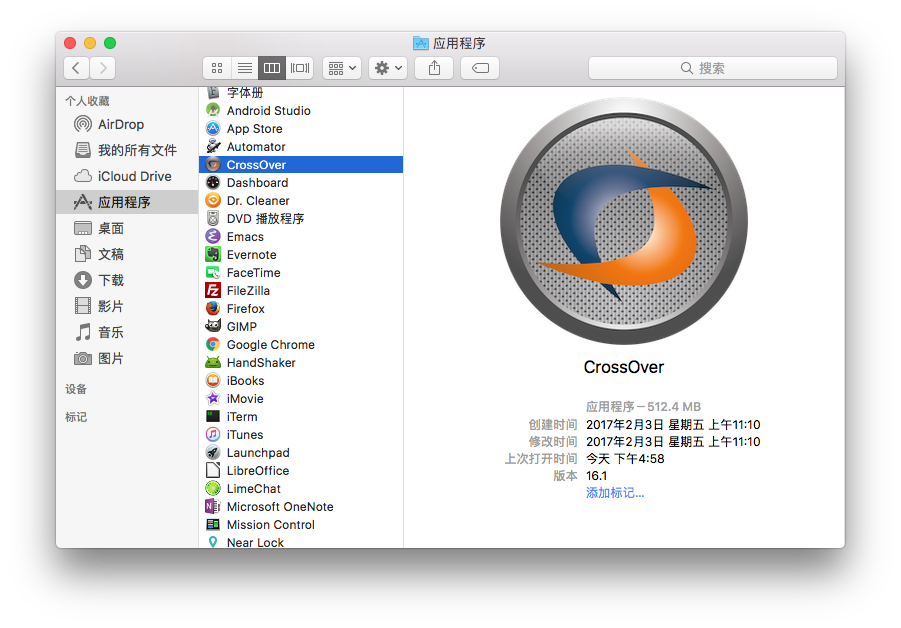Select iCloud Drive in sidebar
The image size is (901, 628).
click(134, 176)
